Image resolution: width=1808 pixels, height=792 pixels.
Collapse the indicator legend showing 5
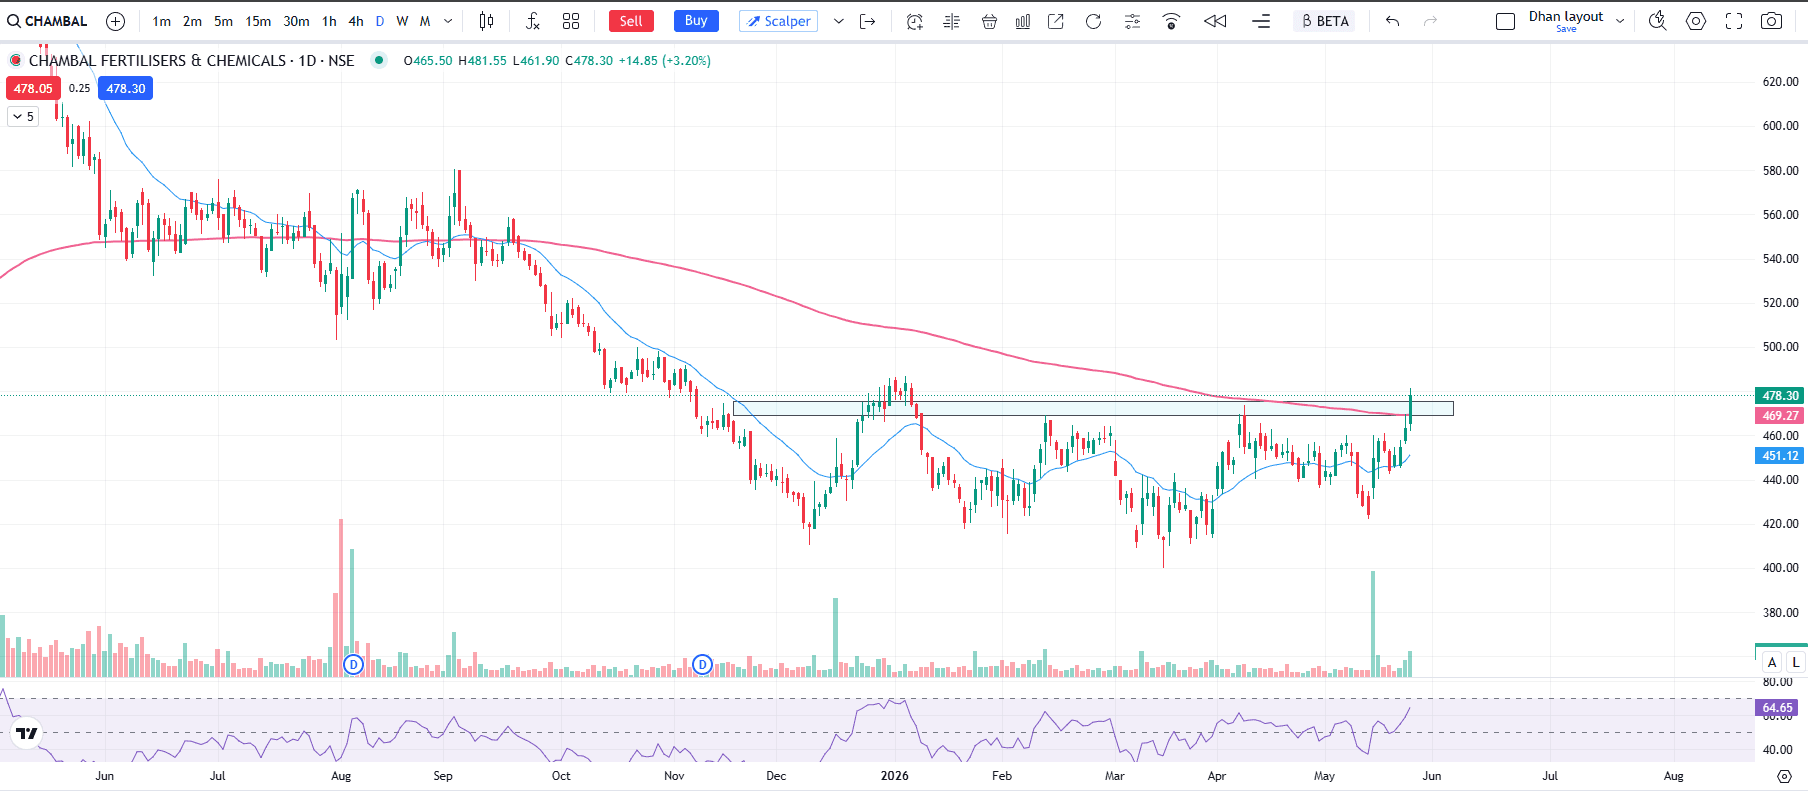pyautogui.click(x=22, y=117)
